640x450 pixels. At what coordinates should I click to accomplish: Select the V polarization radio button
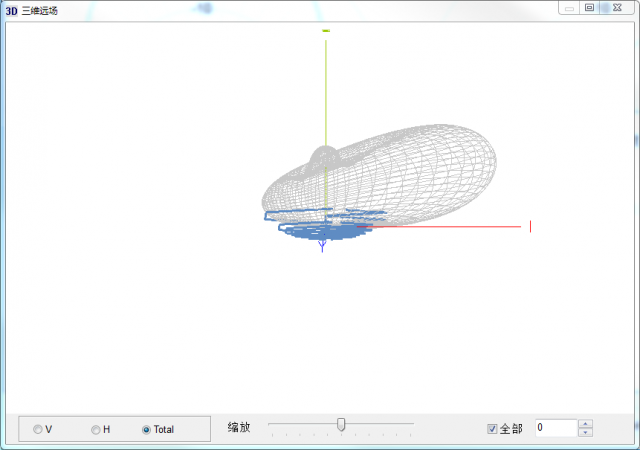(38, 430)
